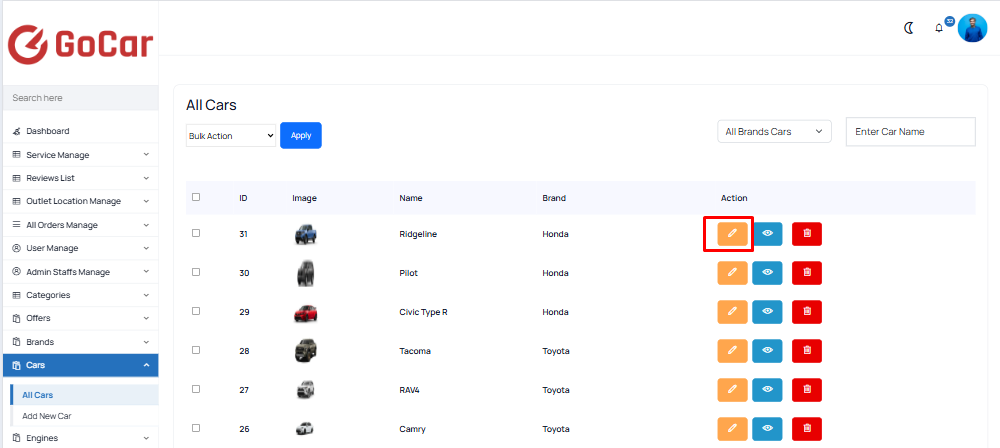Click the User Manage person icon
This screenshot has width=1000, height=448.
[17, 248]
